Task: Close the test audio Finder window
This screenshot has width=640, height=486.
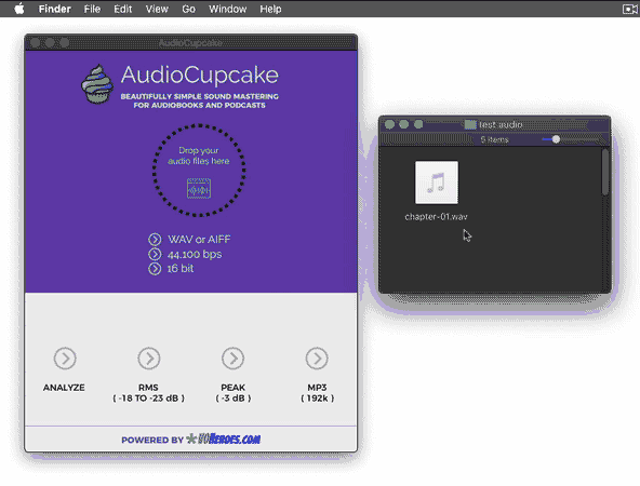Action: pyautogui.click(x=389, y=124)
